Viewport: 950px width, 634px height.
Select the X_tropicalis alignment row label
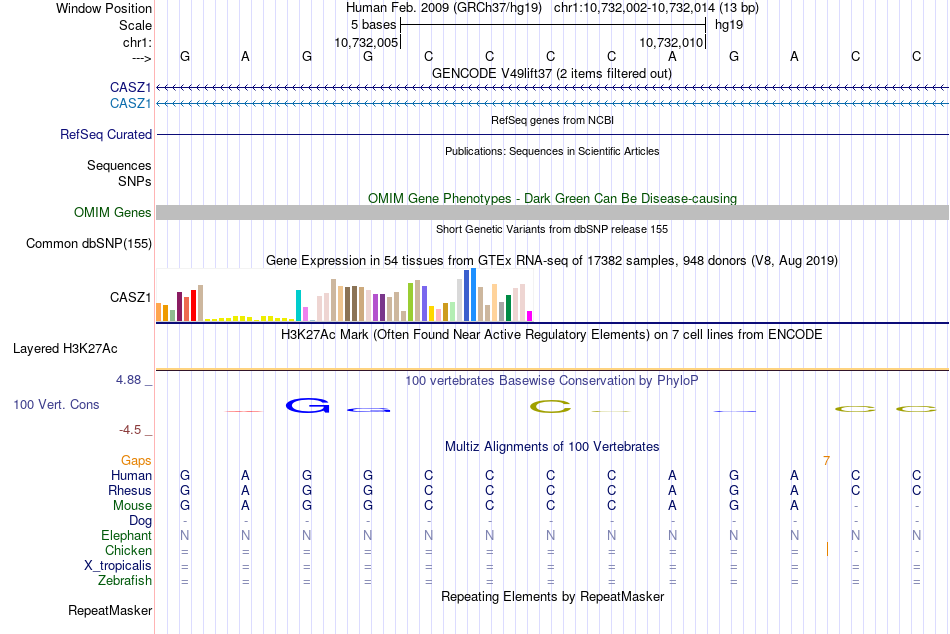click(x=118, y=566)
